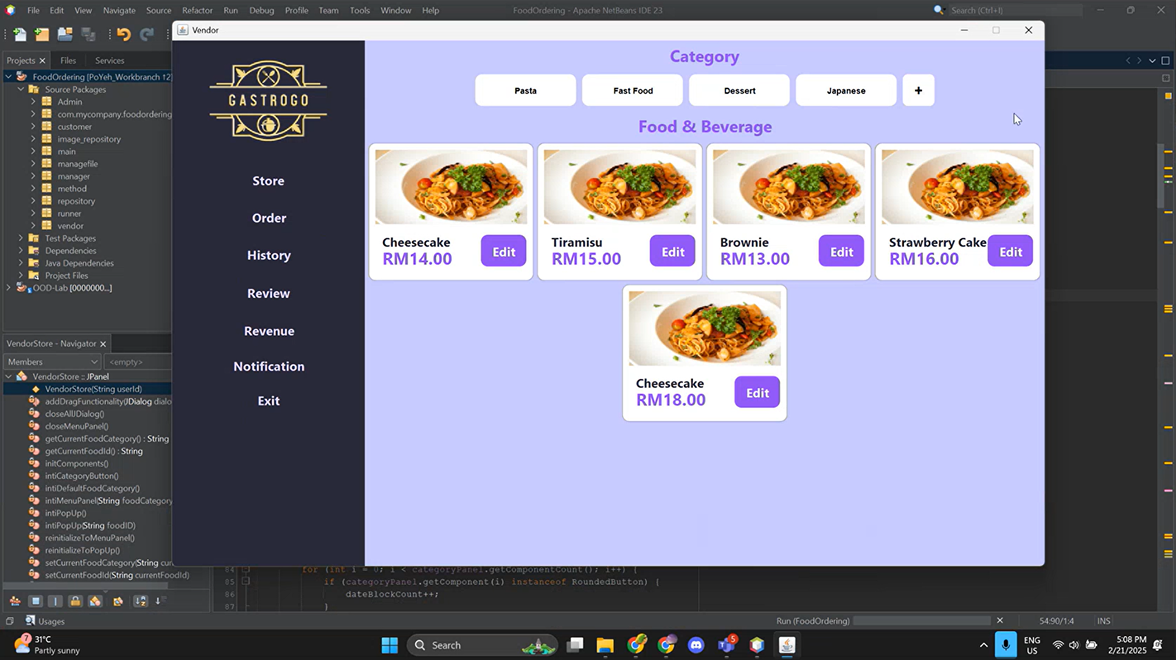Screen dimensions: 1176x660
Task: Switch to the Services tab
Action: tap(109, 61)
